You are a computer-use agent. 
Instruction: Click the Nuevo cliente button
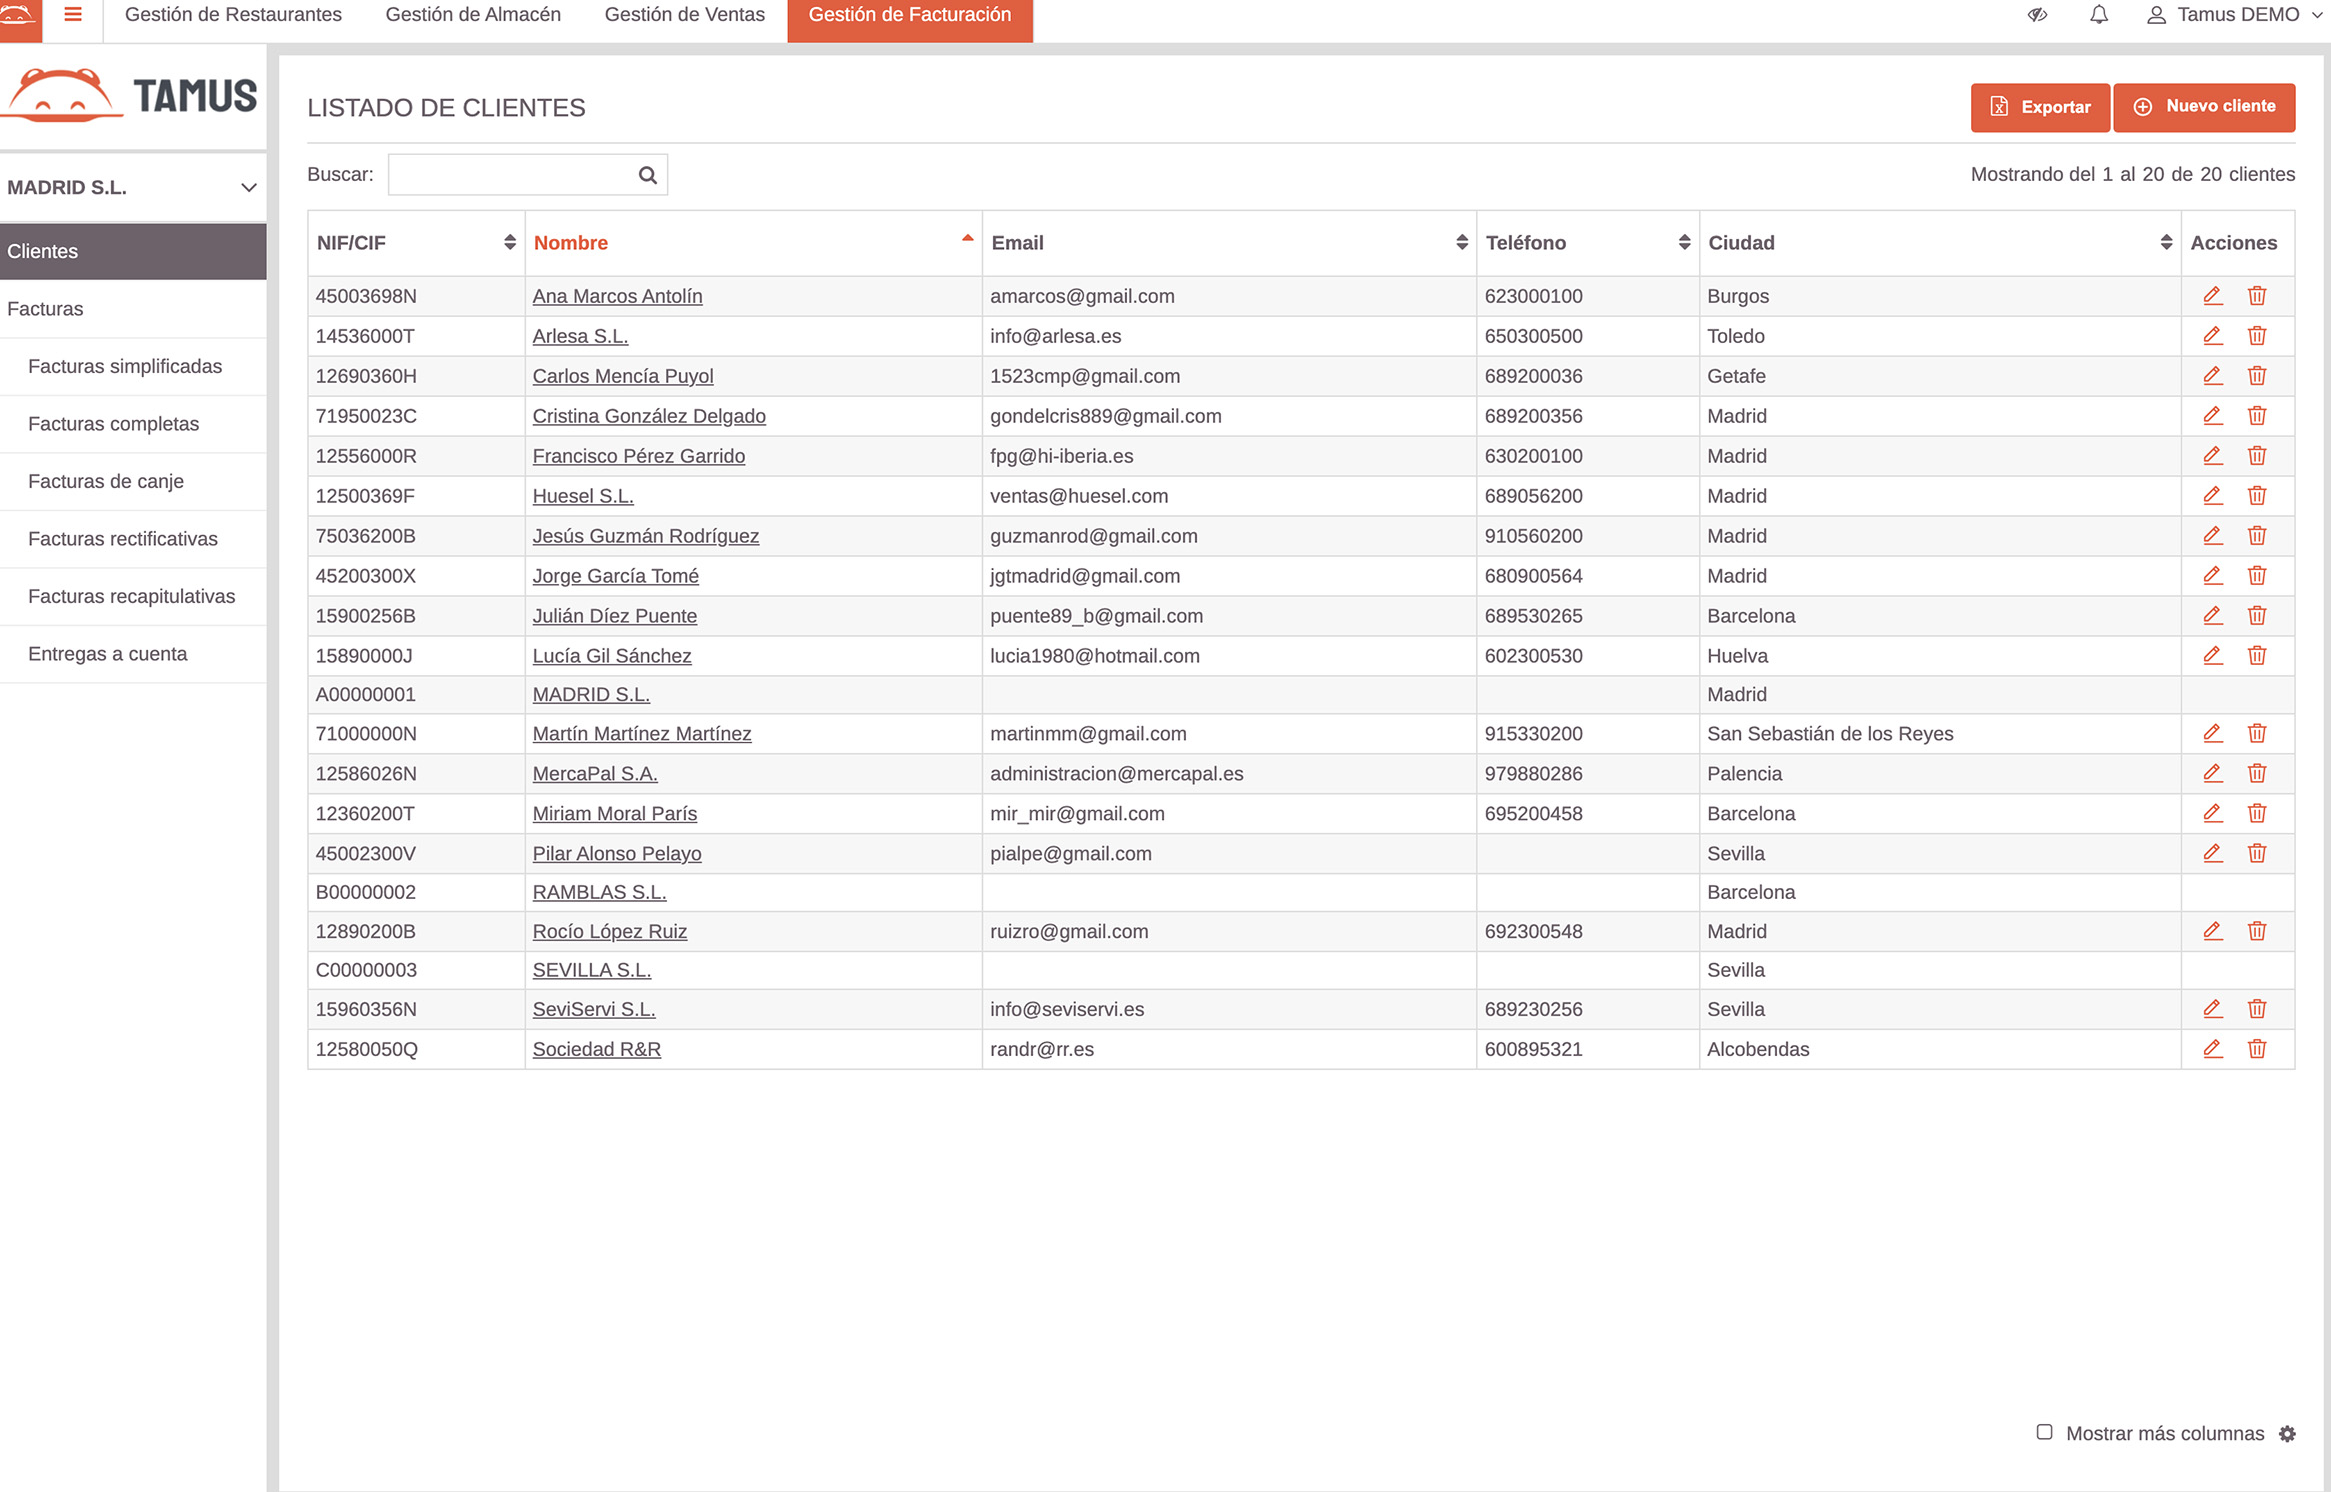(2204, 107)
